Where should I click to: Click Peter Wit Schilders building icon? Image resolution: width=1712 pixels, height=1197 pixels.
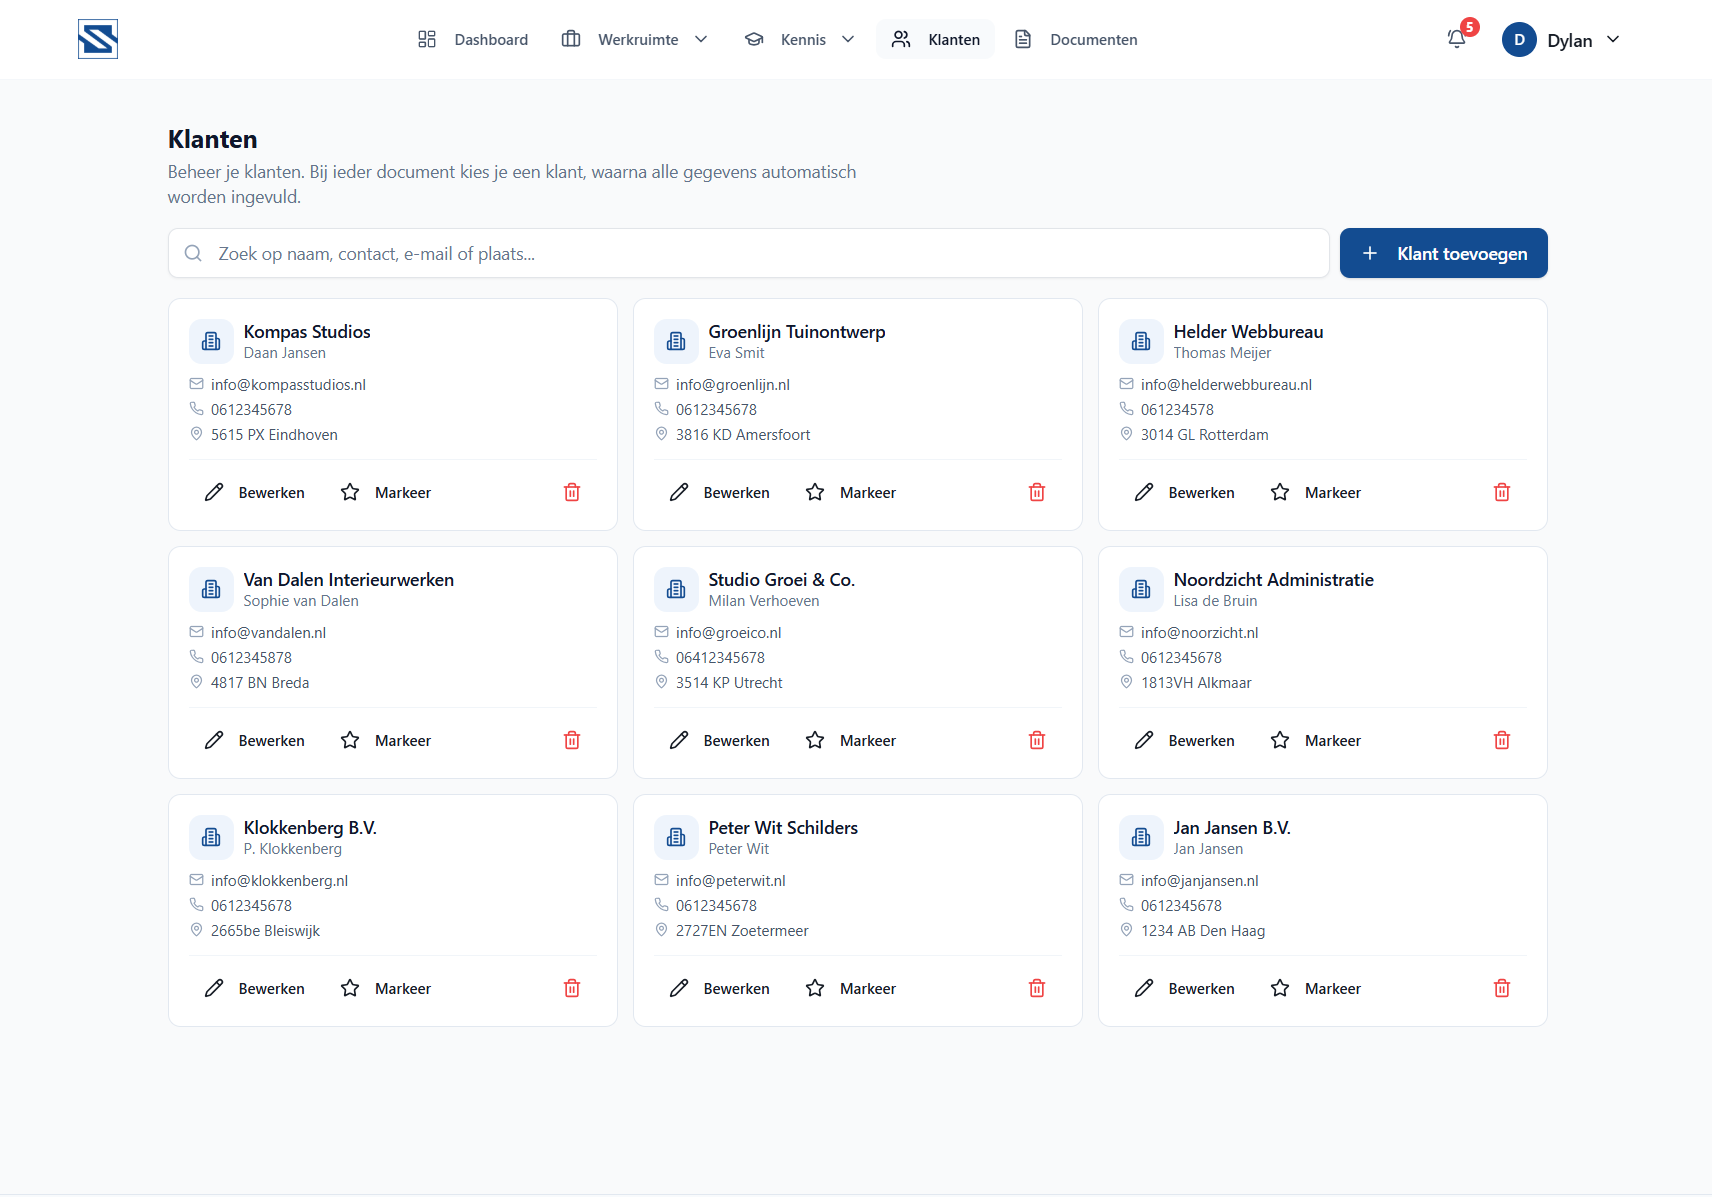click(x=676, y=837)
